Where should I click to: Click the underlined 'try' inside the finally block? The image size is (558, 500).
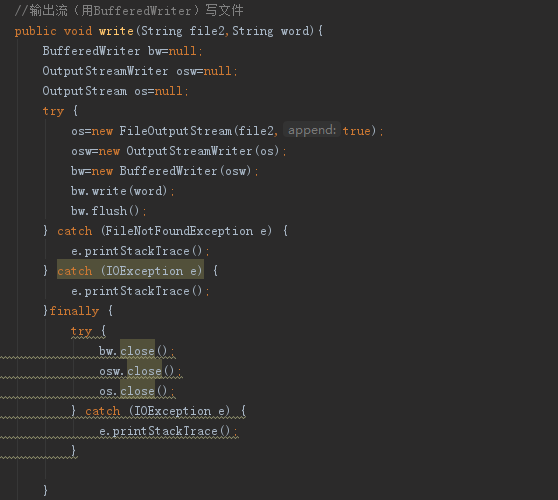(81, 331)
